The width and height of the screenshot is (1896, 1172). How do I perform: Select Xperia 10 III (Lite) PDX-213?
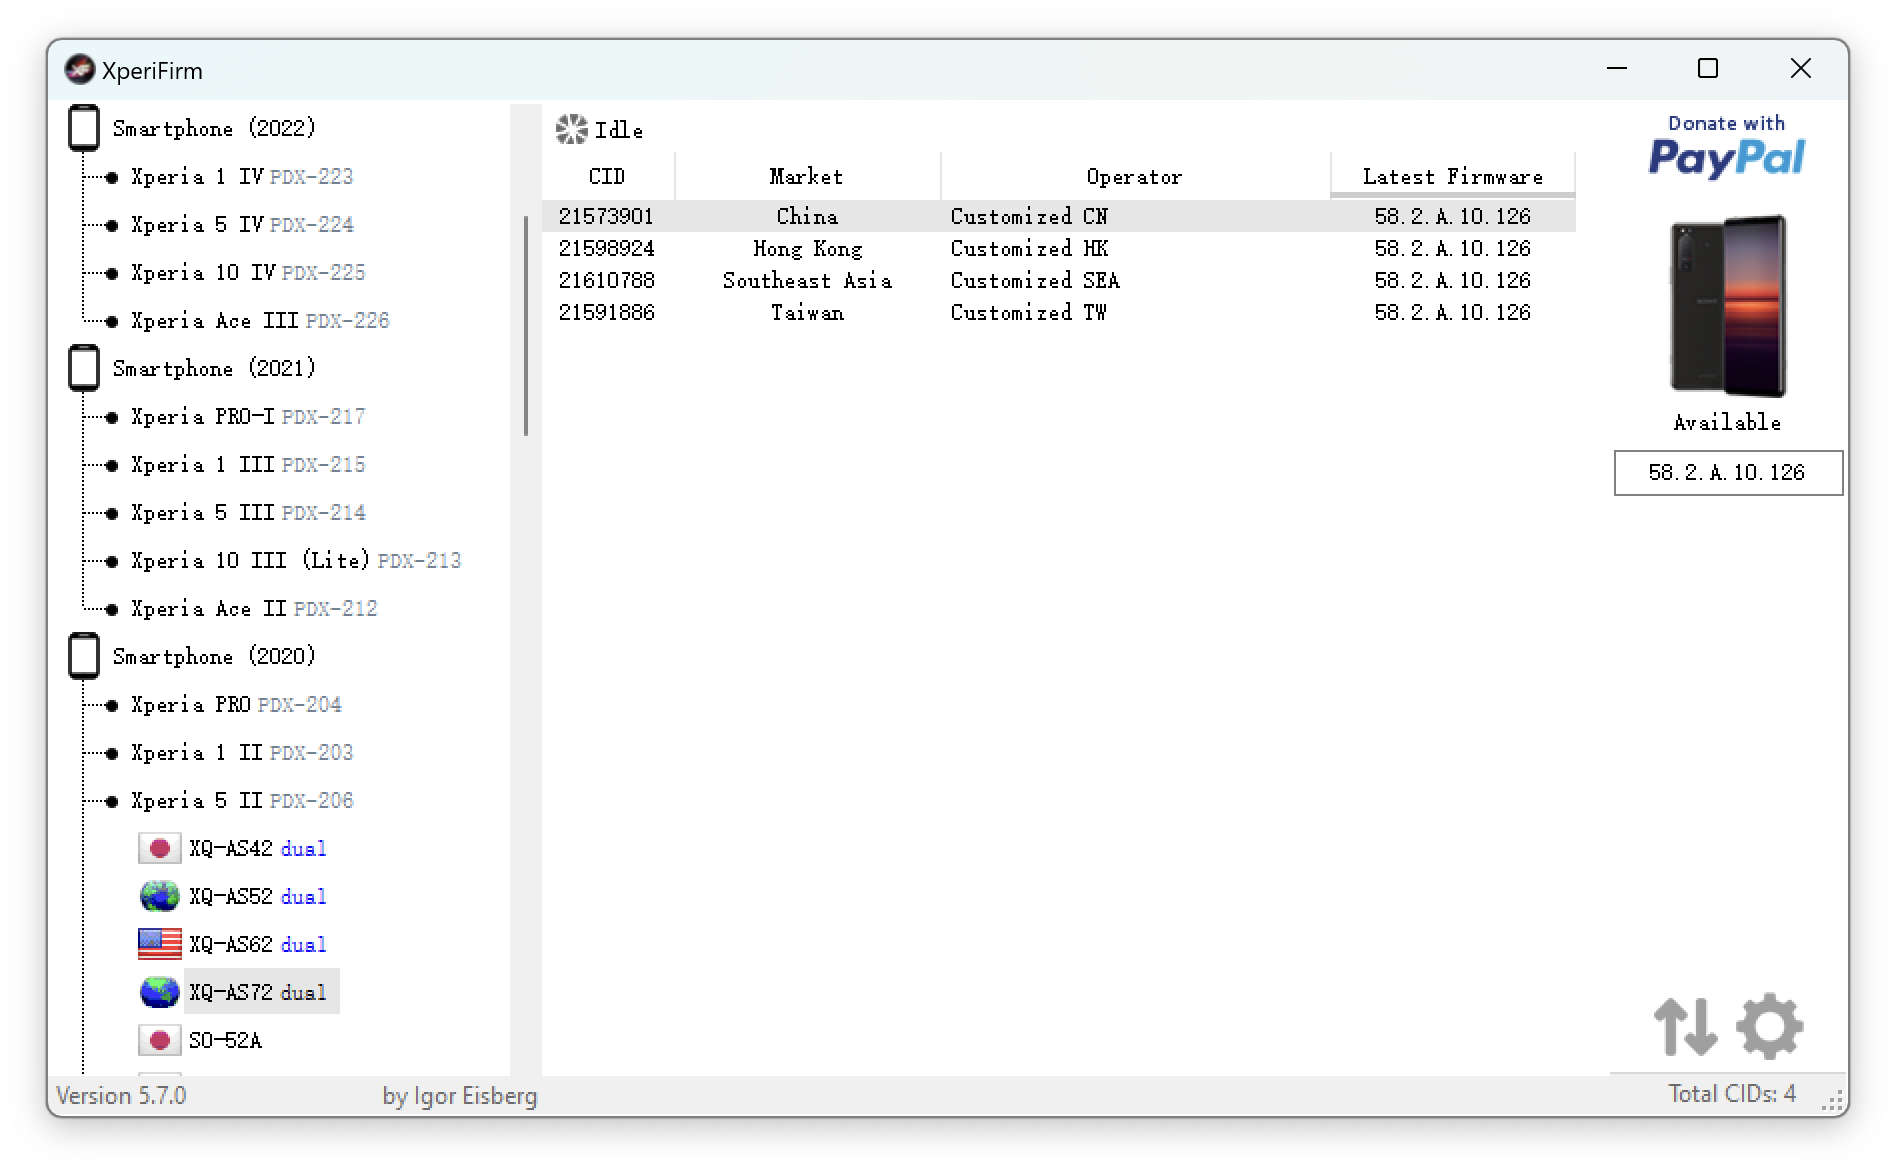click(x=296, y=560)
